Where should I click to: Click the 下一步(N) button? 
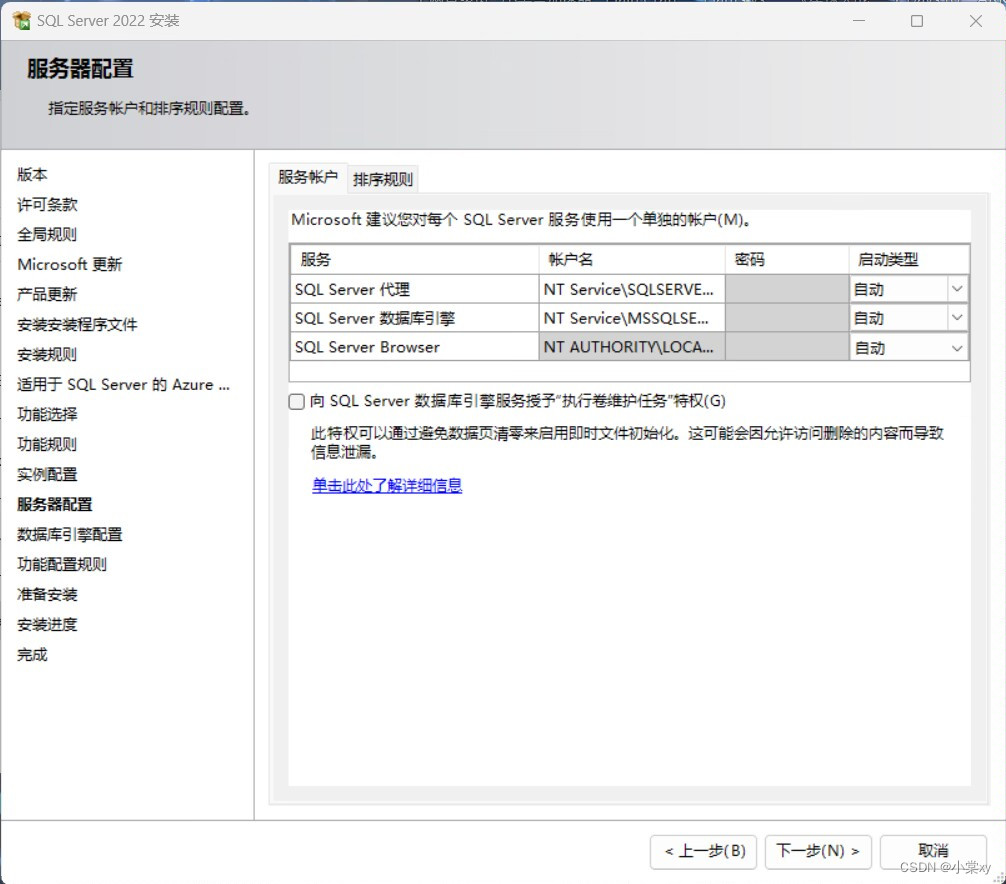[x=818, y=851]
